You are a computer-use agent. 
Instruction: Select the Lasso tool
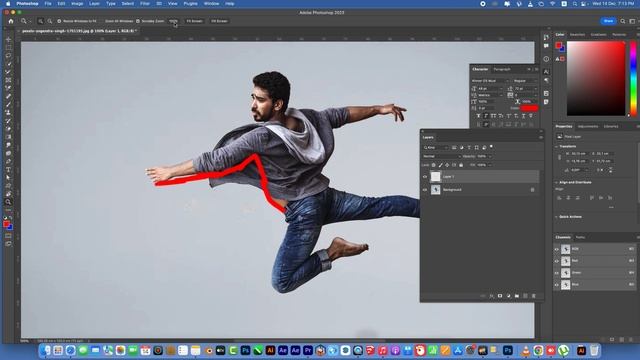pyautogui.click(x=8, y=56)
